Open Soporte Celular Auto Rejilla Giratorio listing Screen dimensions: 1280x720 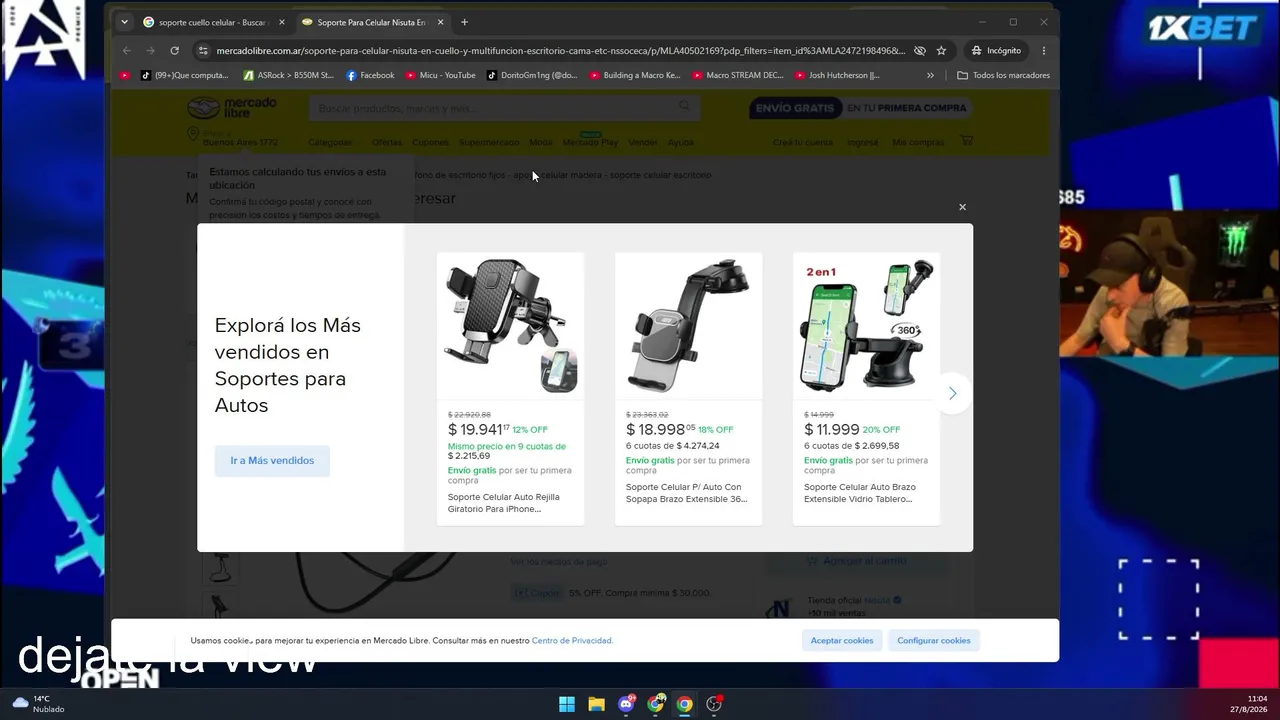click(504, 503)
